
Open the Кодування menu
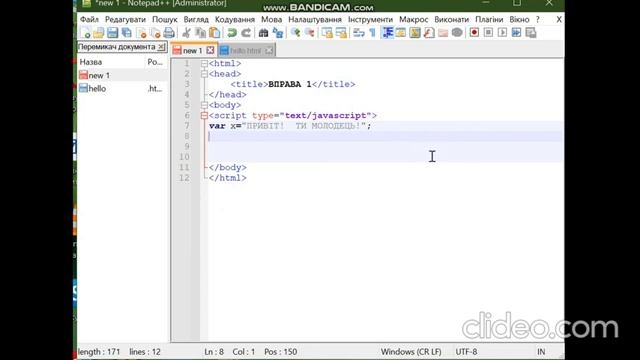235,20
